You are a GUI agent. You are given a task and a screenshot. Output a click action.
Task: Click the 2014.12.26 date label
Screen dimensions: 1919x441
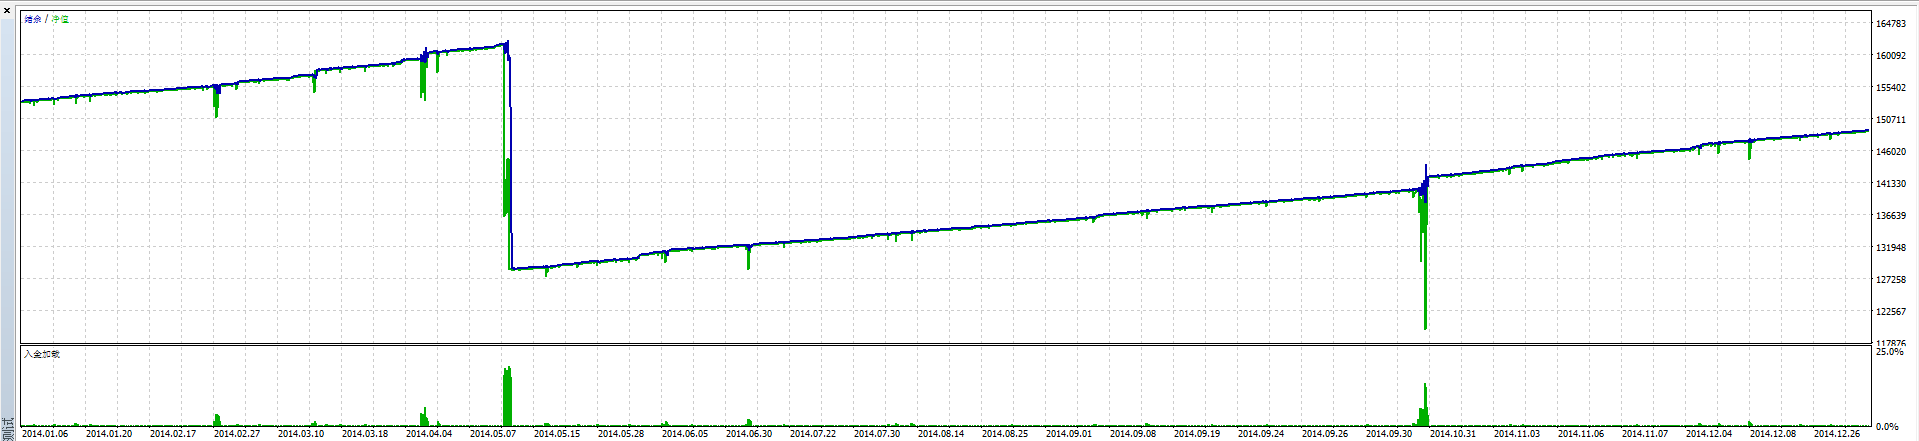click(1837, 434)
